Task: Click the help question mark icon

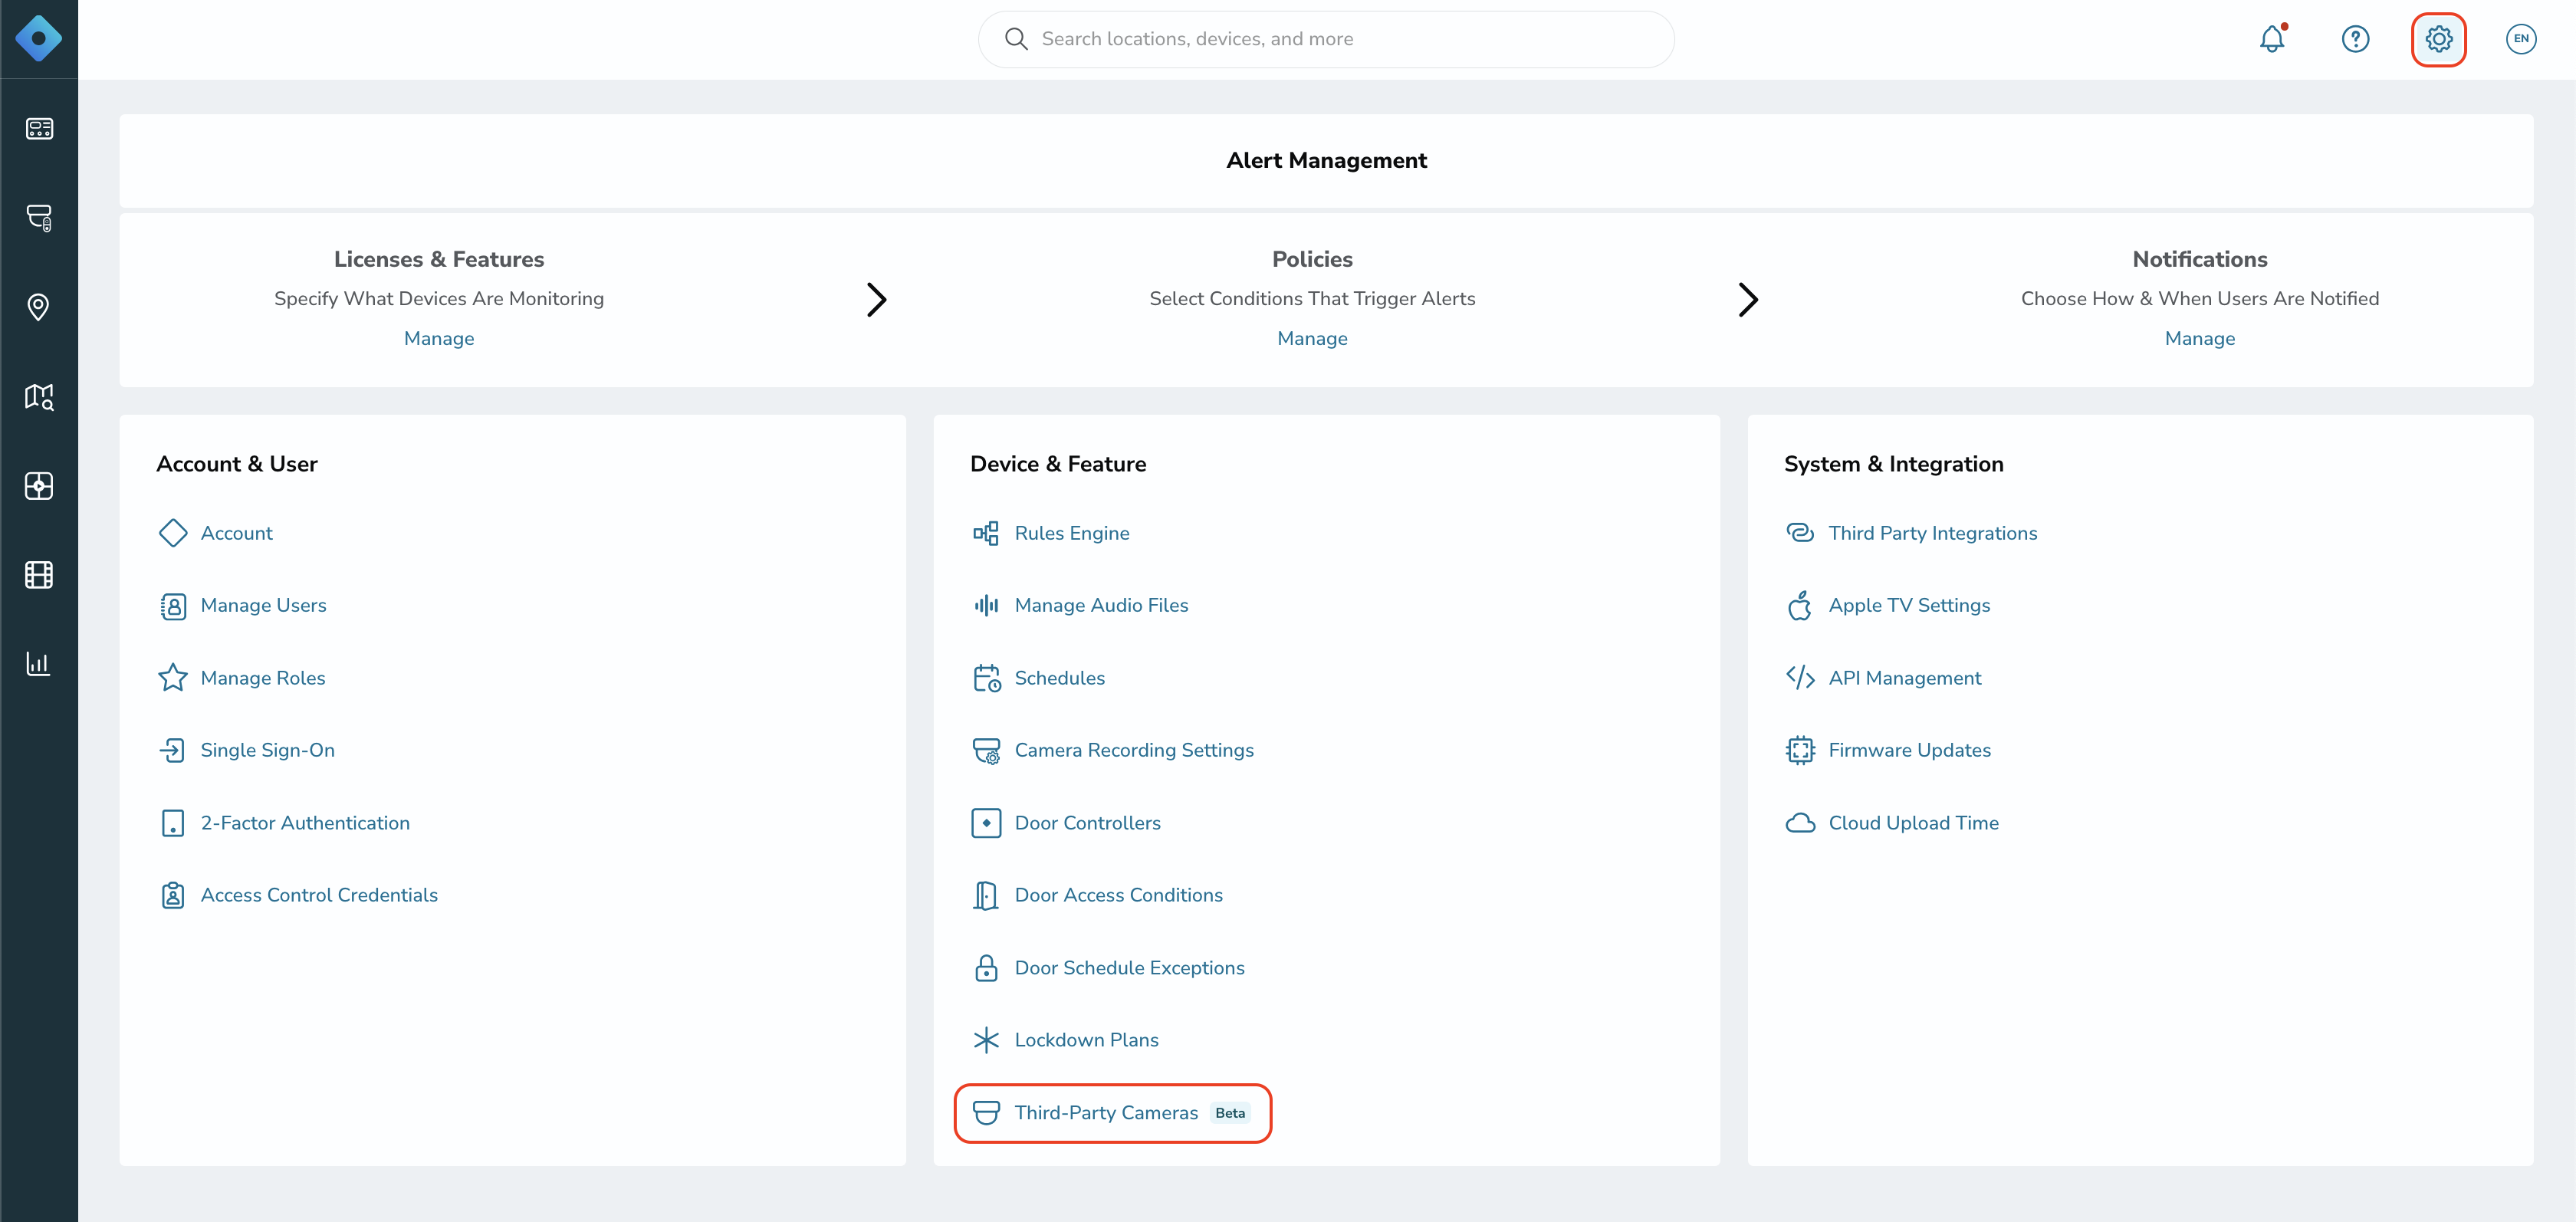Action: coord(2355,39)
